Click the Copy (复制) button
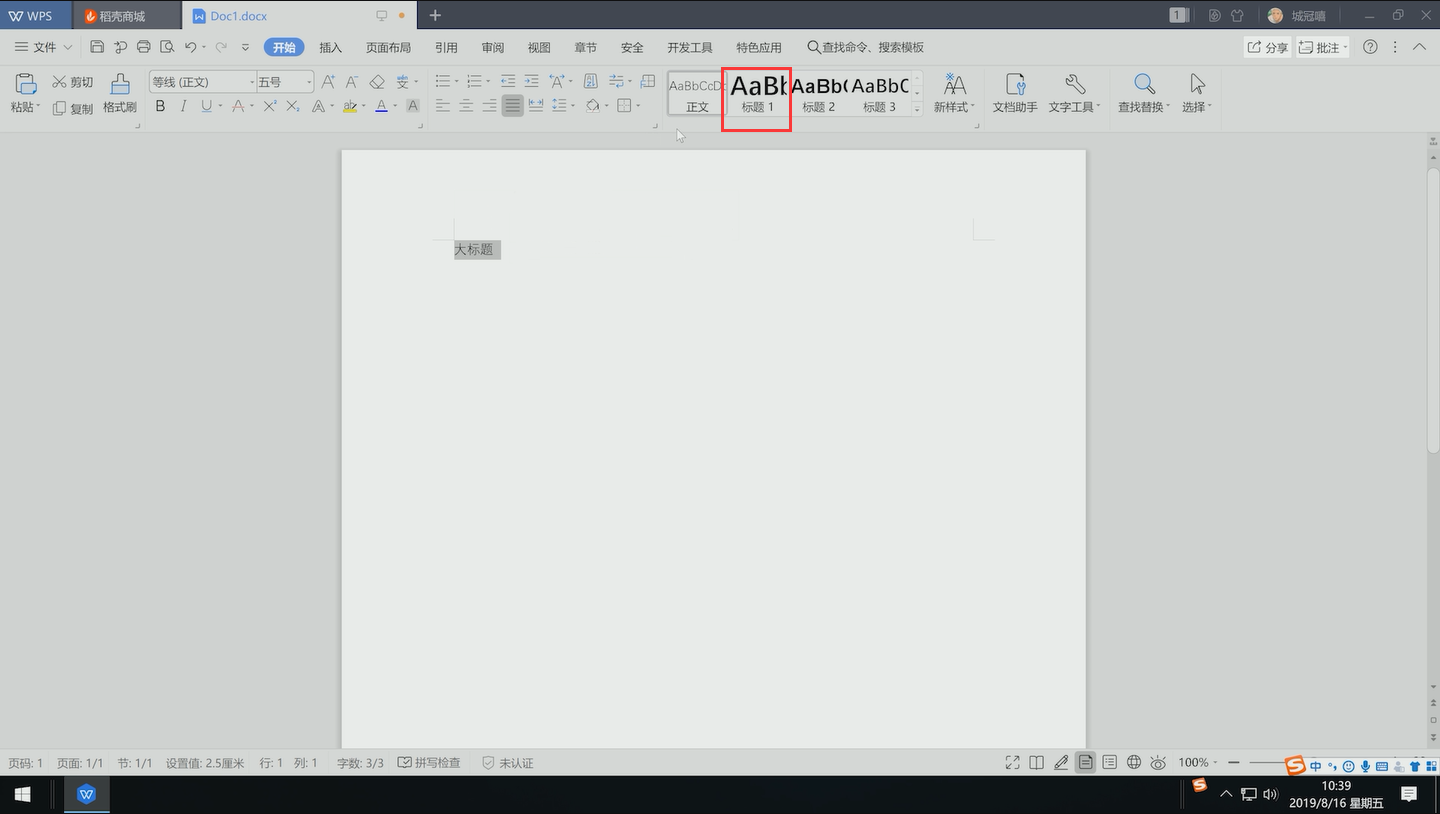1440x814 pixels. pyautogui.click(x=73, y=108)
